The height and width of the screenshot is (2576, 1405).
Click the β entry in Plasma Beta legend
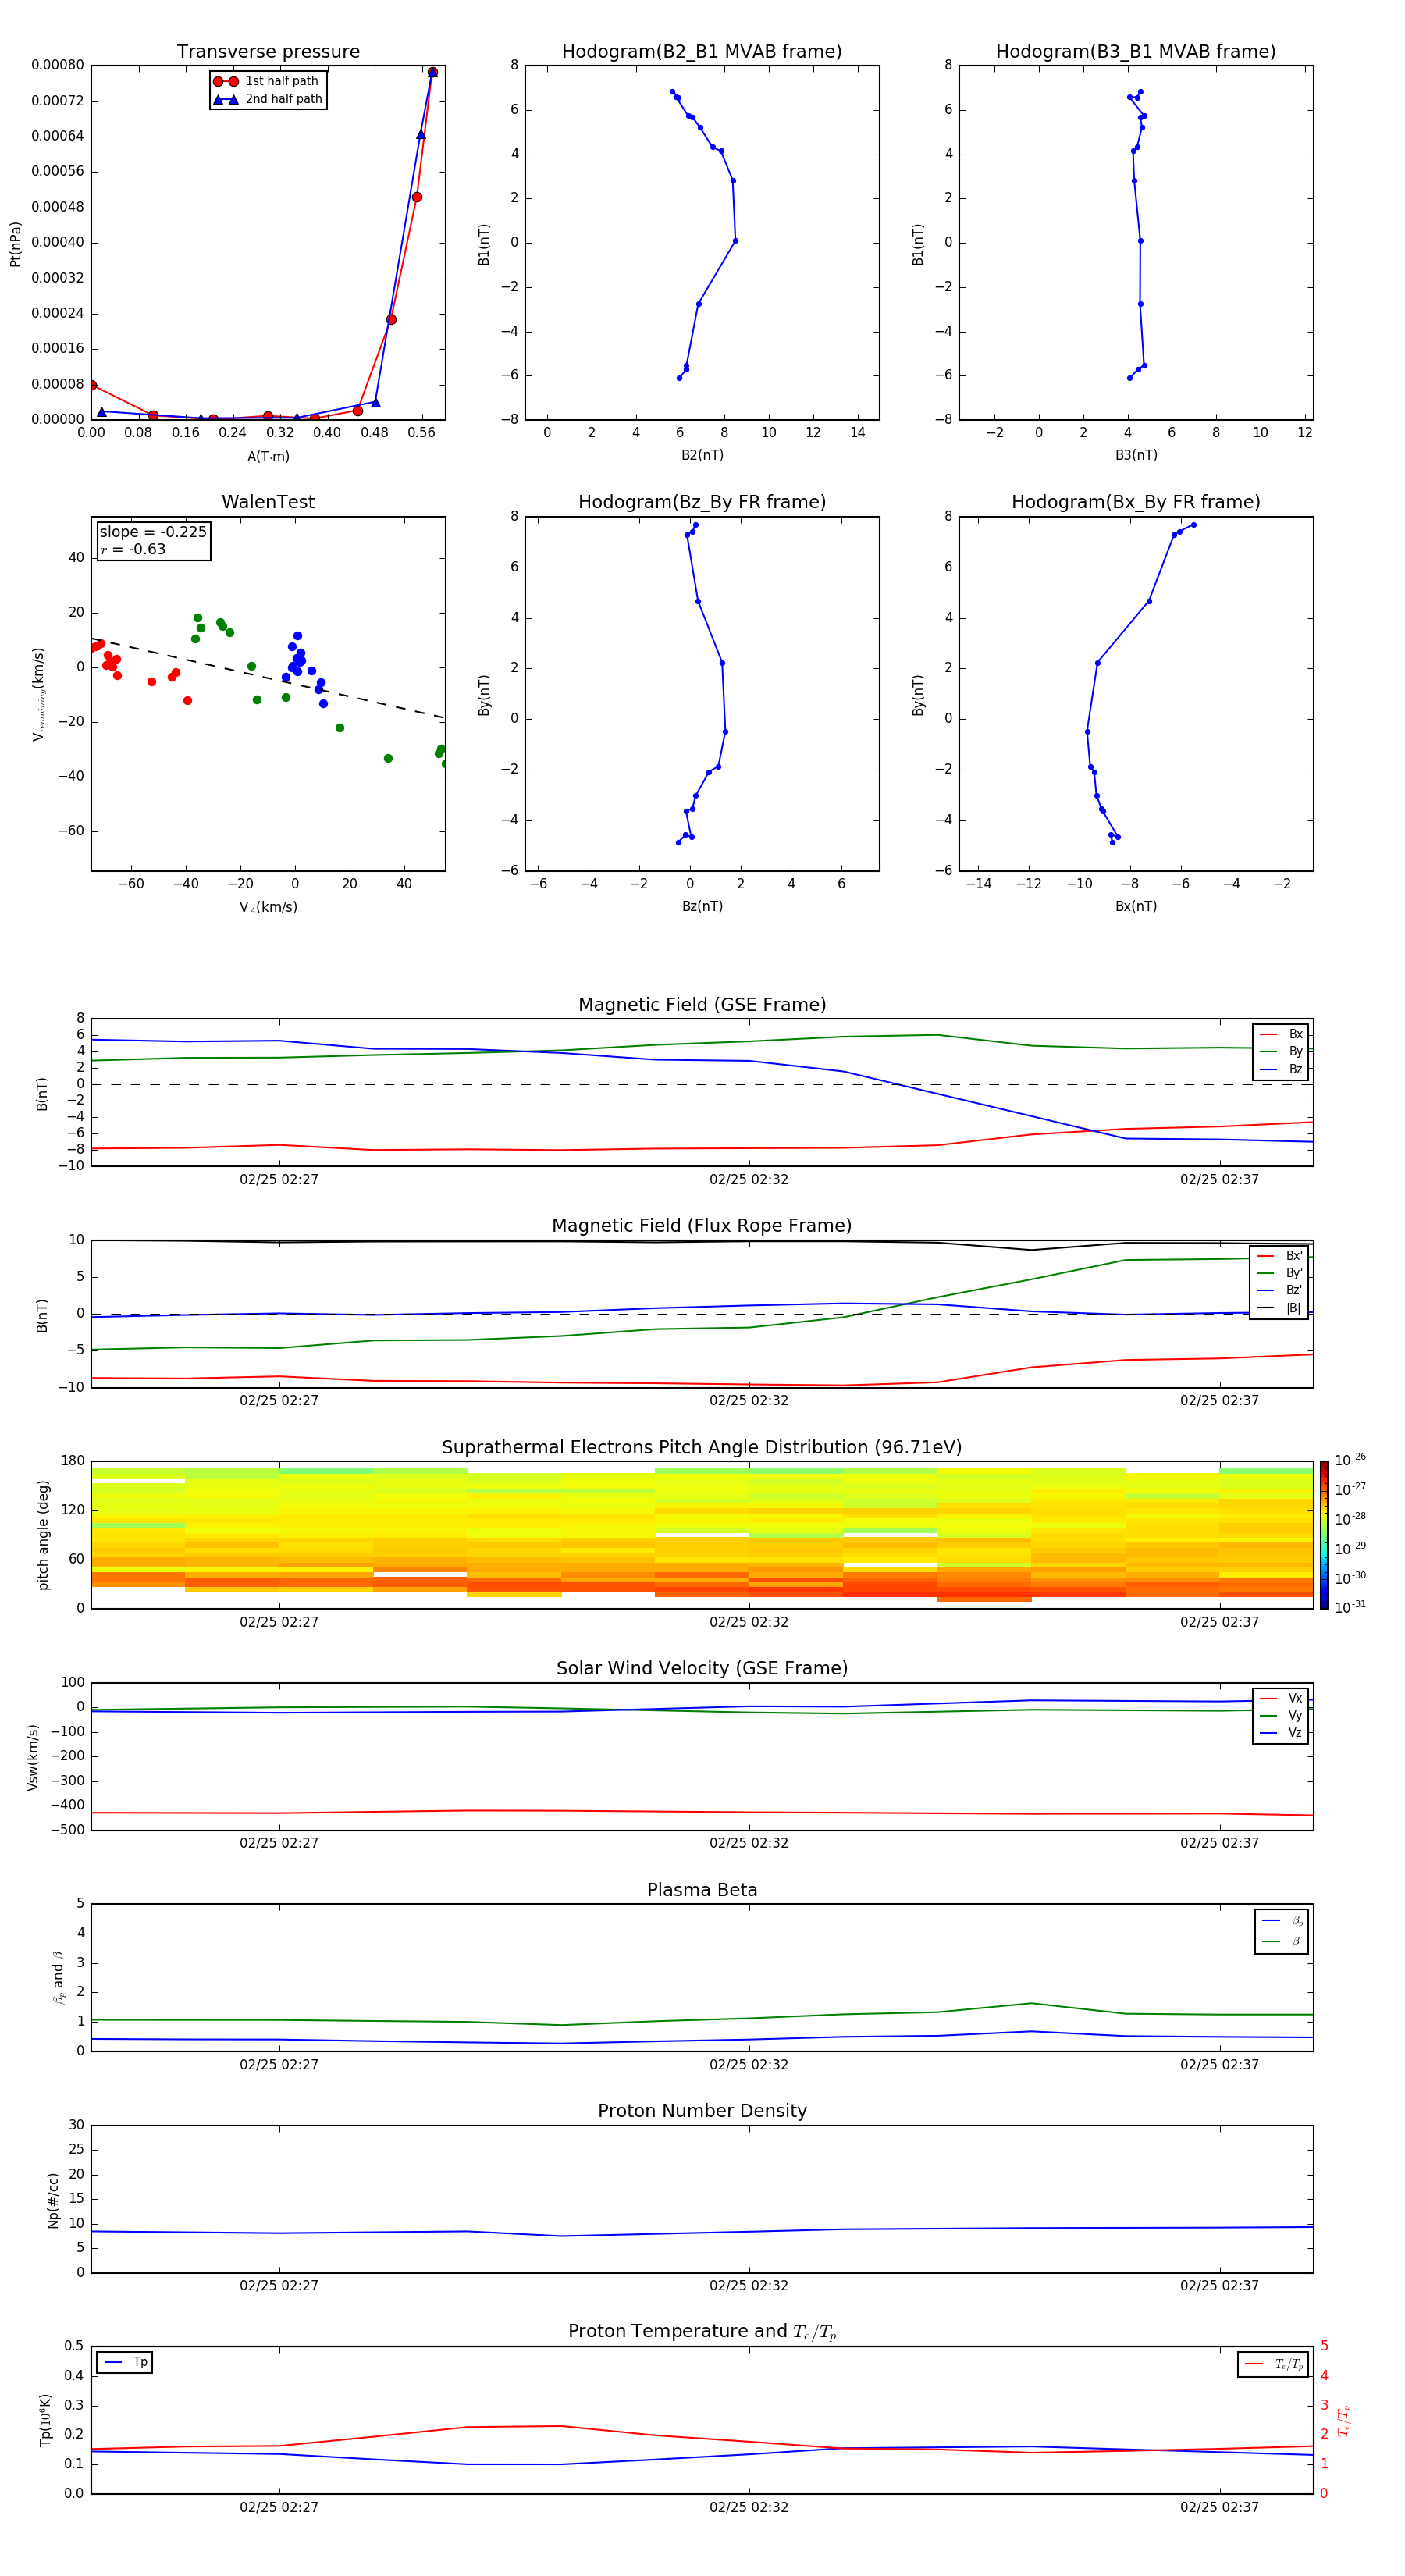click(x=1282, y=1942)
